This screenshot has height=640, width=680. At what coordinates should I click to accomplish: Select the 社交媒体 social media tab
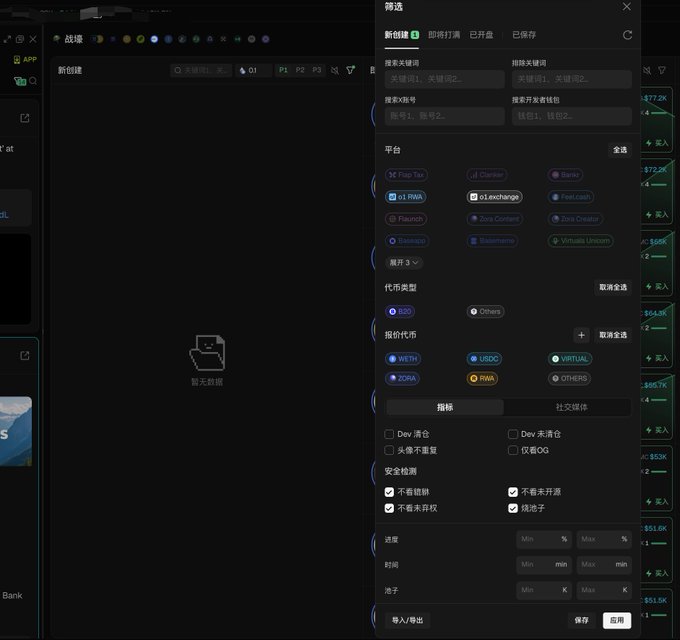click(x=572, y=407)
